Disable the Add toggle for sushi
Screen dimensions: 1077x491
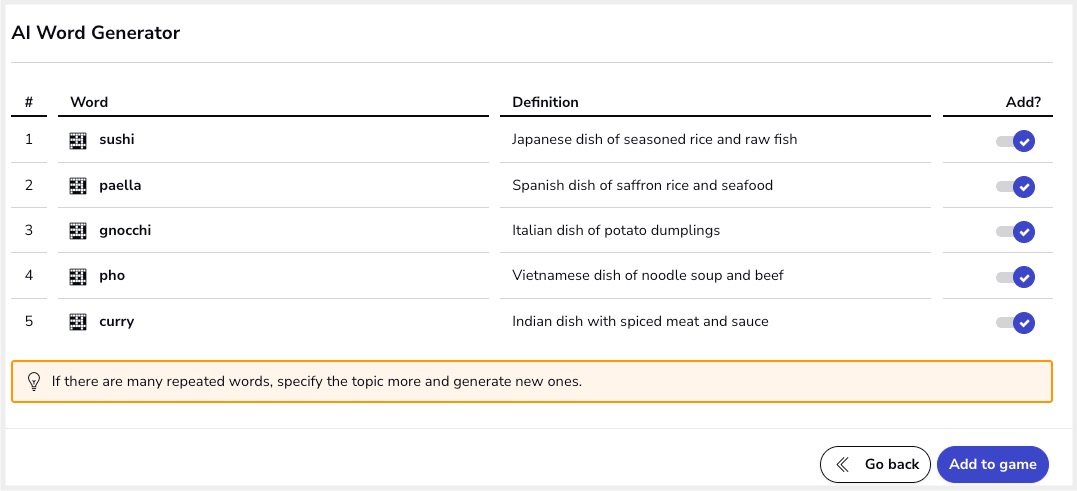point(1015,141)
